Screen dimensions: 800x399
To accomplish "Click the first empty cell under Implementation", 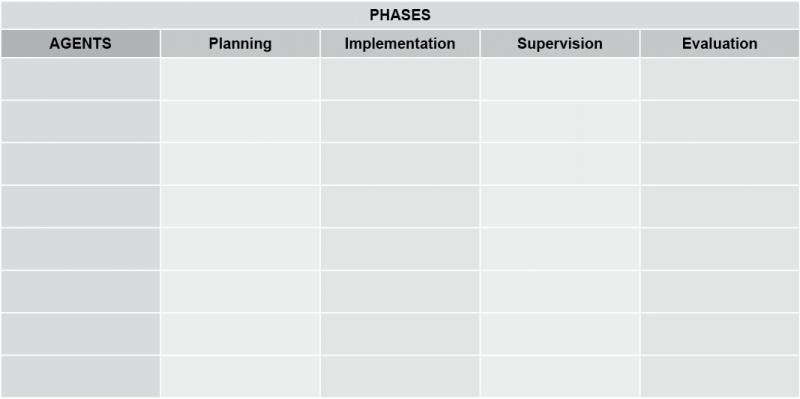I will 400,79.
